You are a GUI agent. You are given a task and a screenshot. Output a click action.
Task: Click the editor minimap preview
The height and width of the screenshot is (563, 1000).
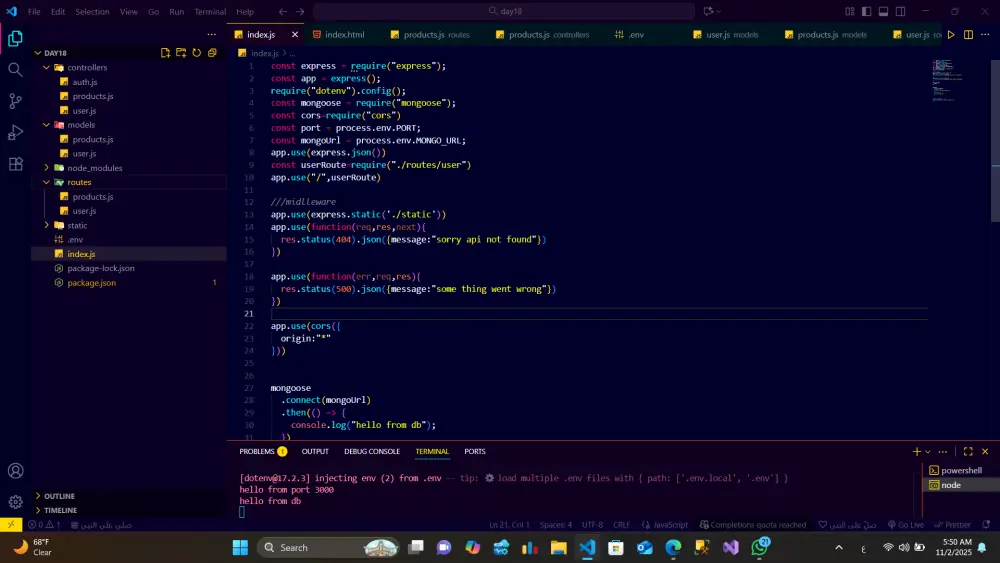pos(950,81)
